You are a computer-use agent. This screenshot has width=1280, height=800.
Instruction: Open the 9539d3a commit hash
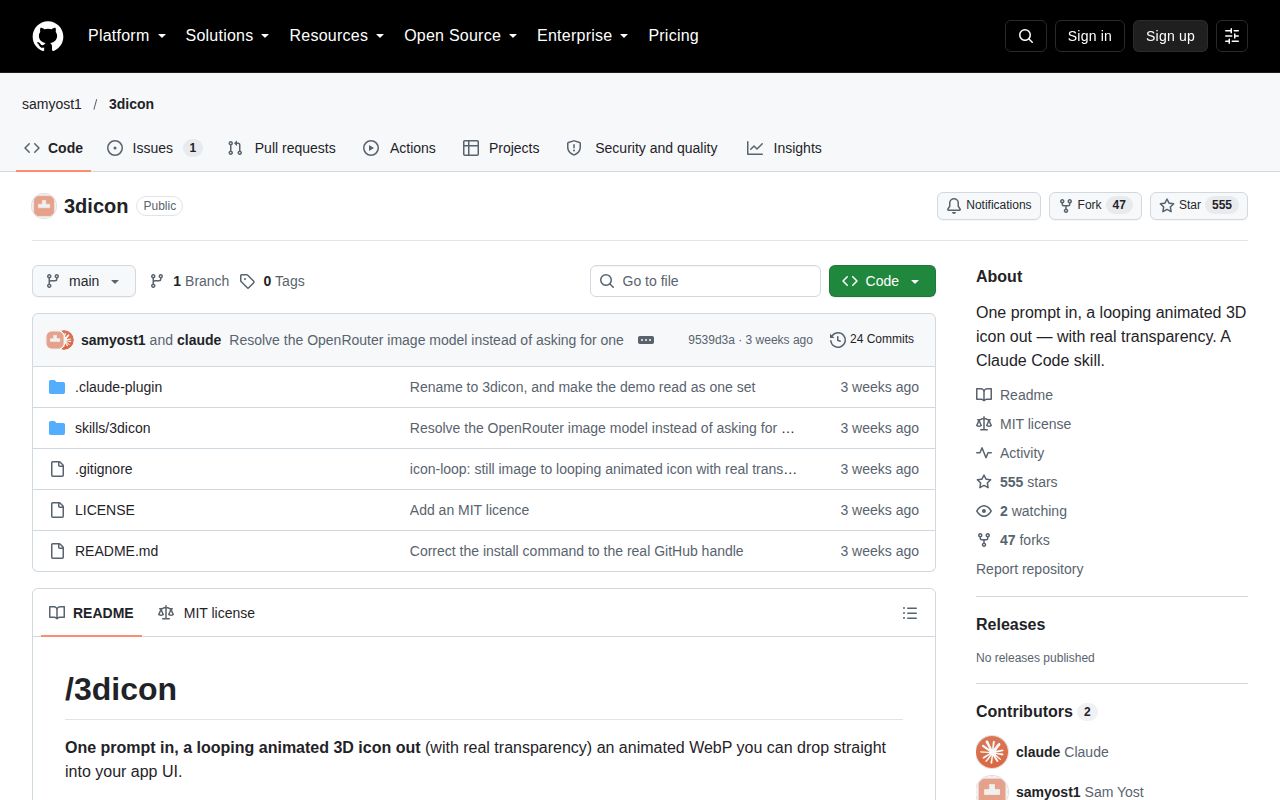tap(711, 340)
